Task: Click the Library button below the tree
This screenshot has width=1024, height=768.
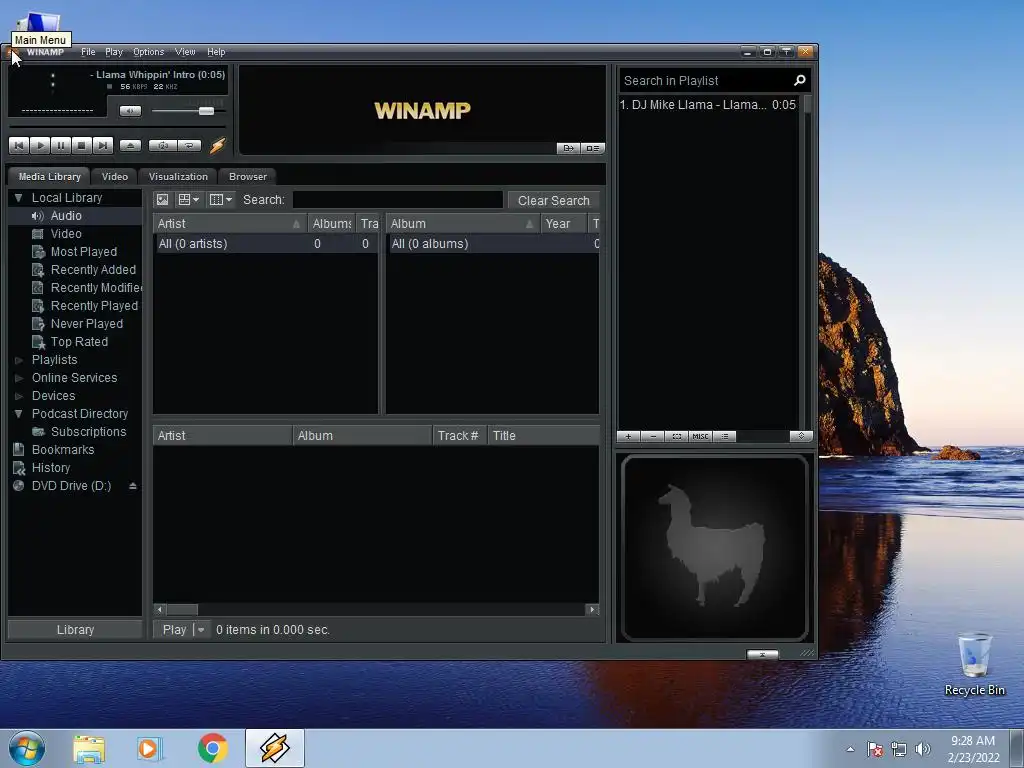Action: tap(75, 630)
